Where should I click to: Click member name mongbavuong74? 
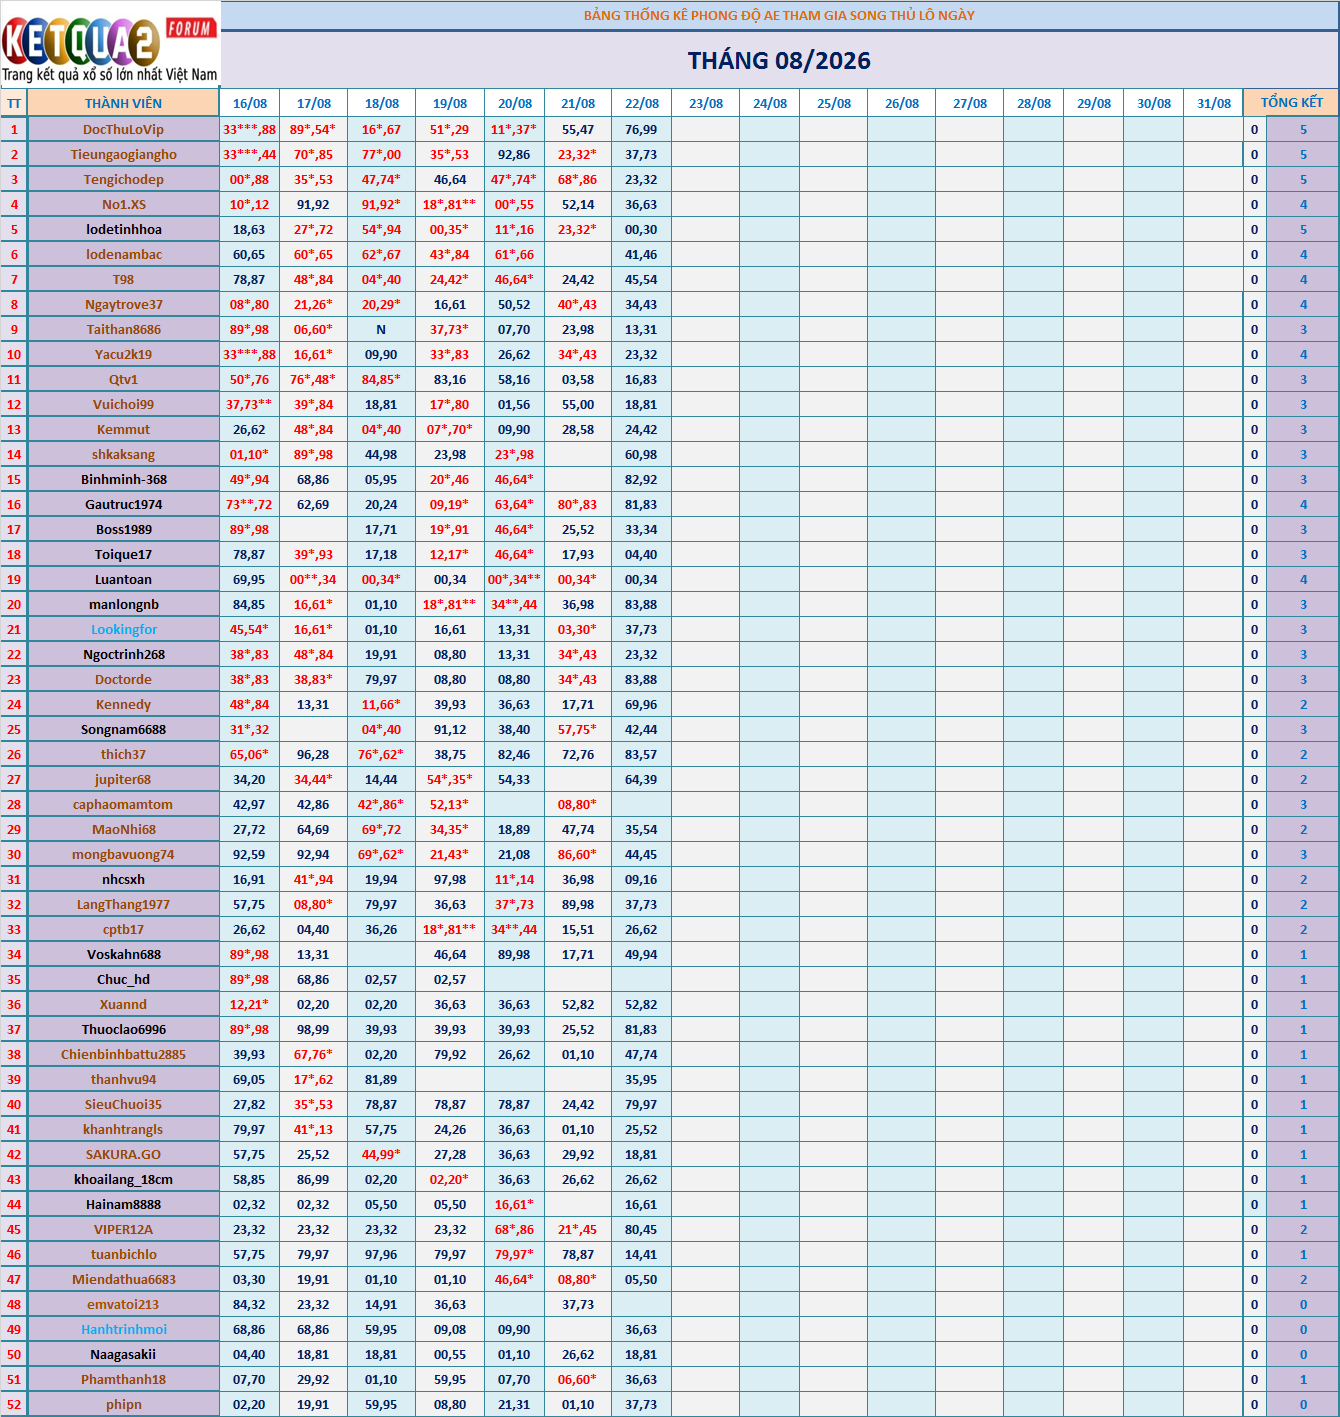click(123, 854)
